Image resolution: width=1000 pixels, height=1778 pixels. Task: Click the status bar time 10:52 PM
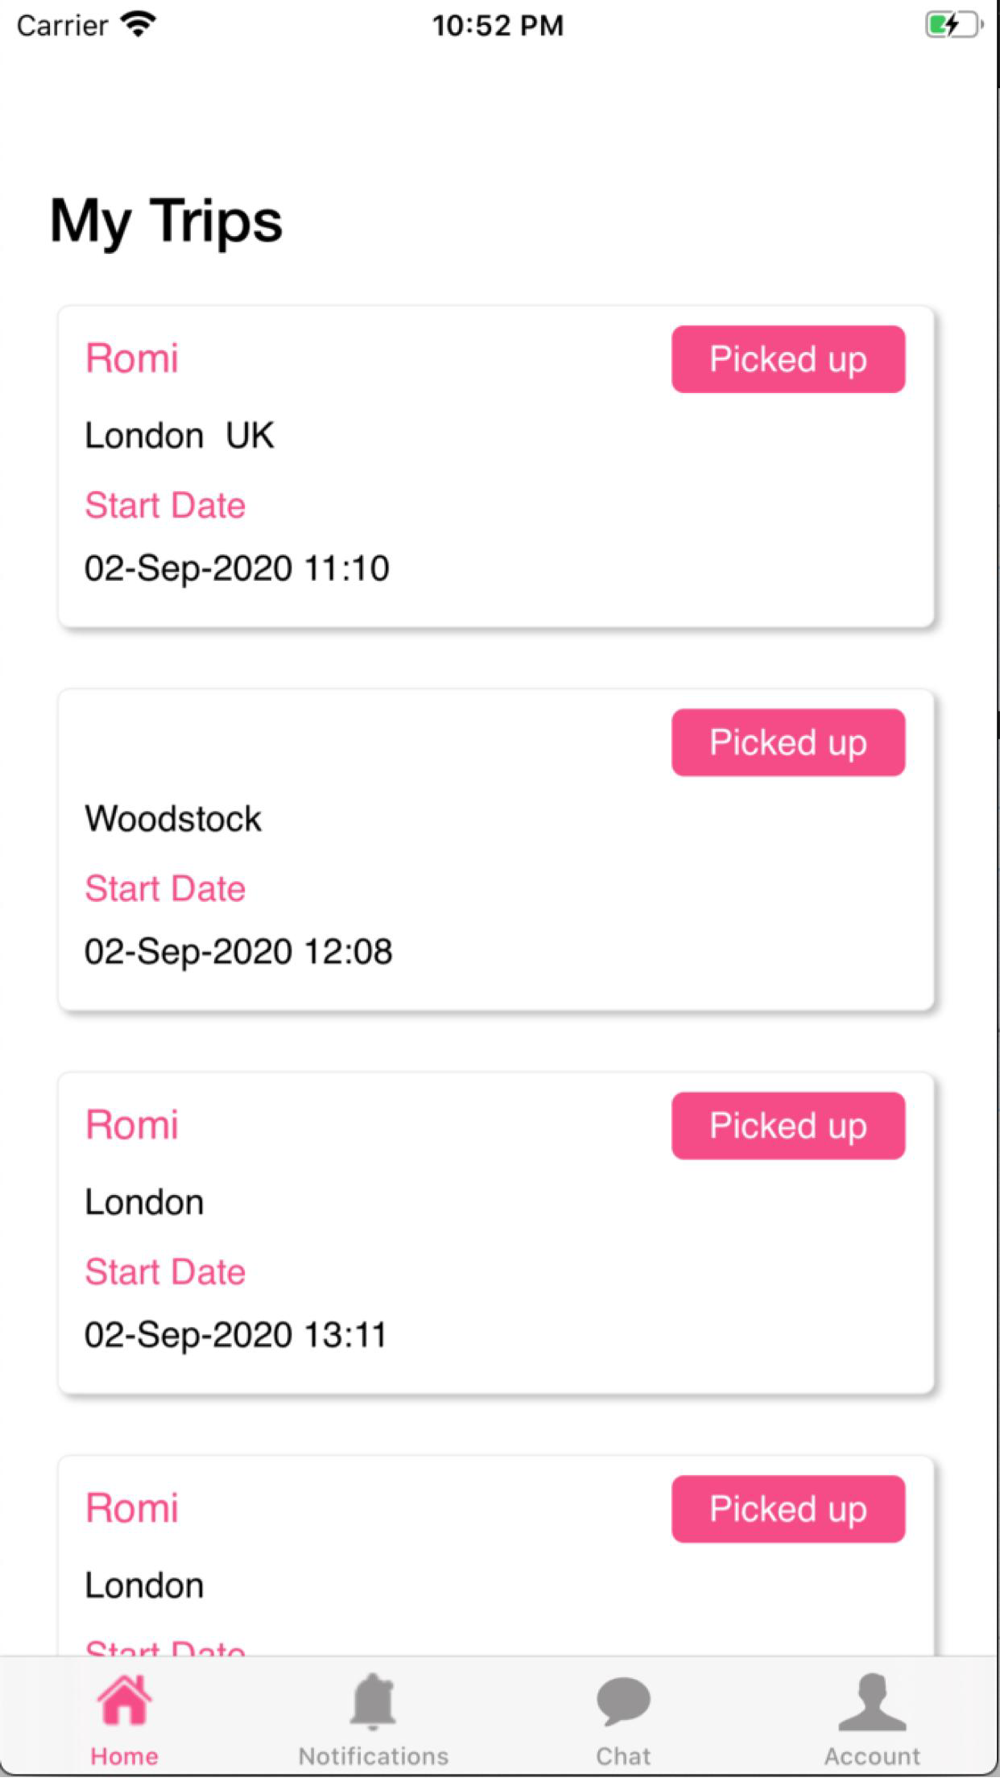498,25
